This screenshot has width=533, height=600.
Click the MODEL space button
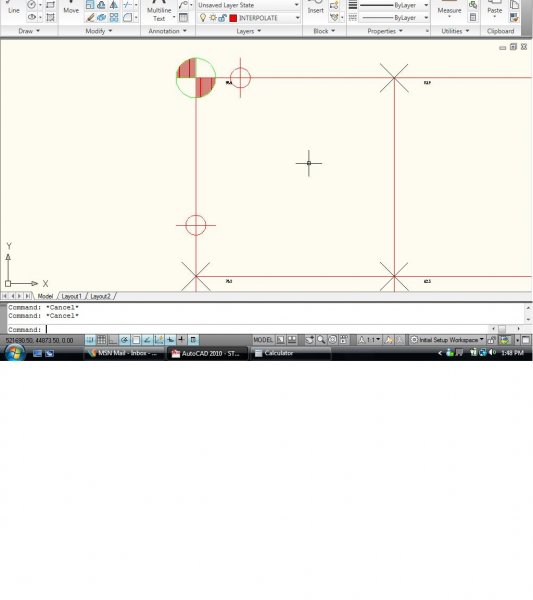(x=263, y=339)
